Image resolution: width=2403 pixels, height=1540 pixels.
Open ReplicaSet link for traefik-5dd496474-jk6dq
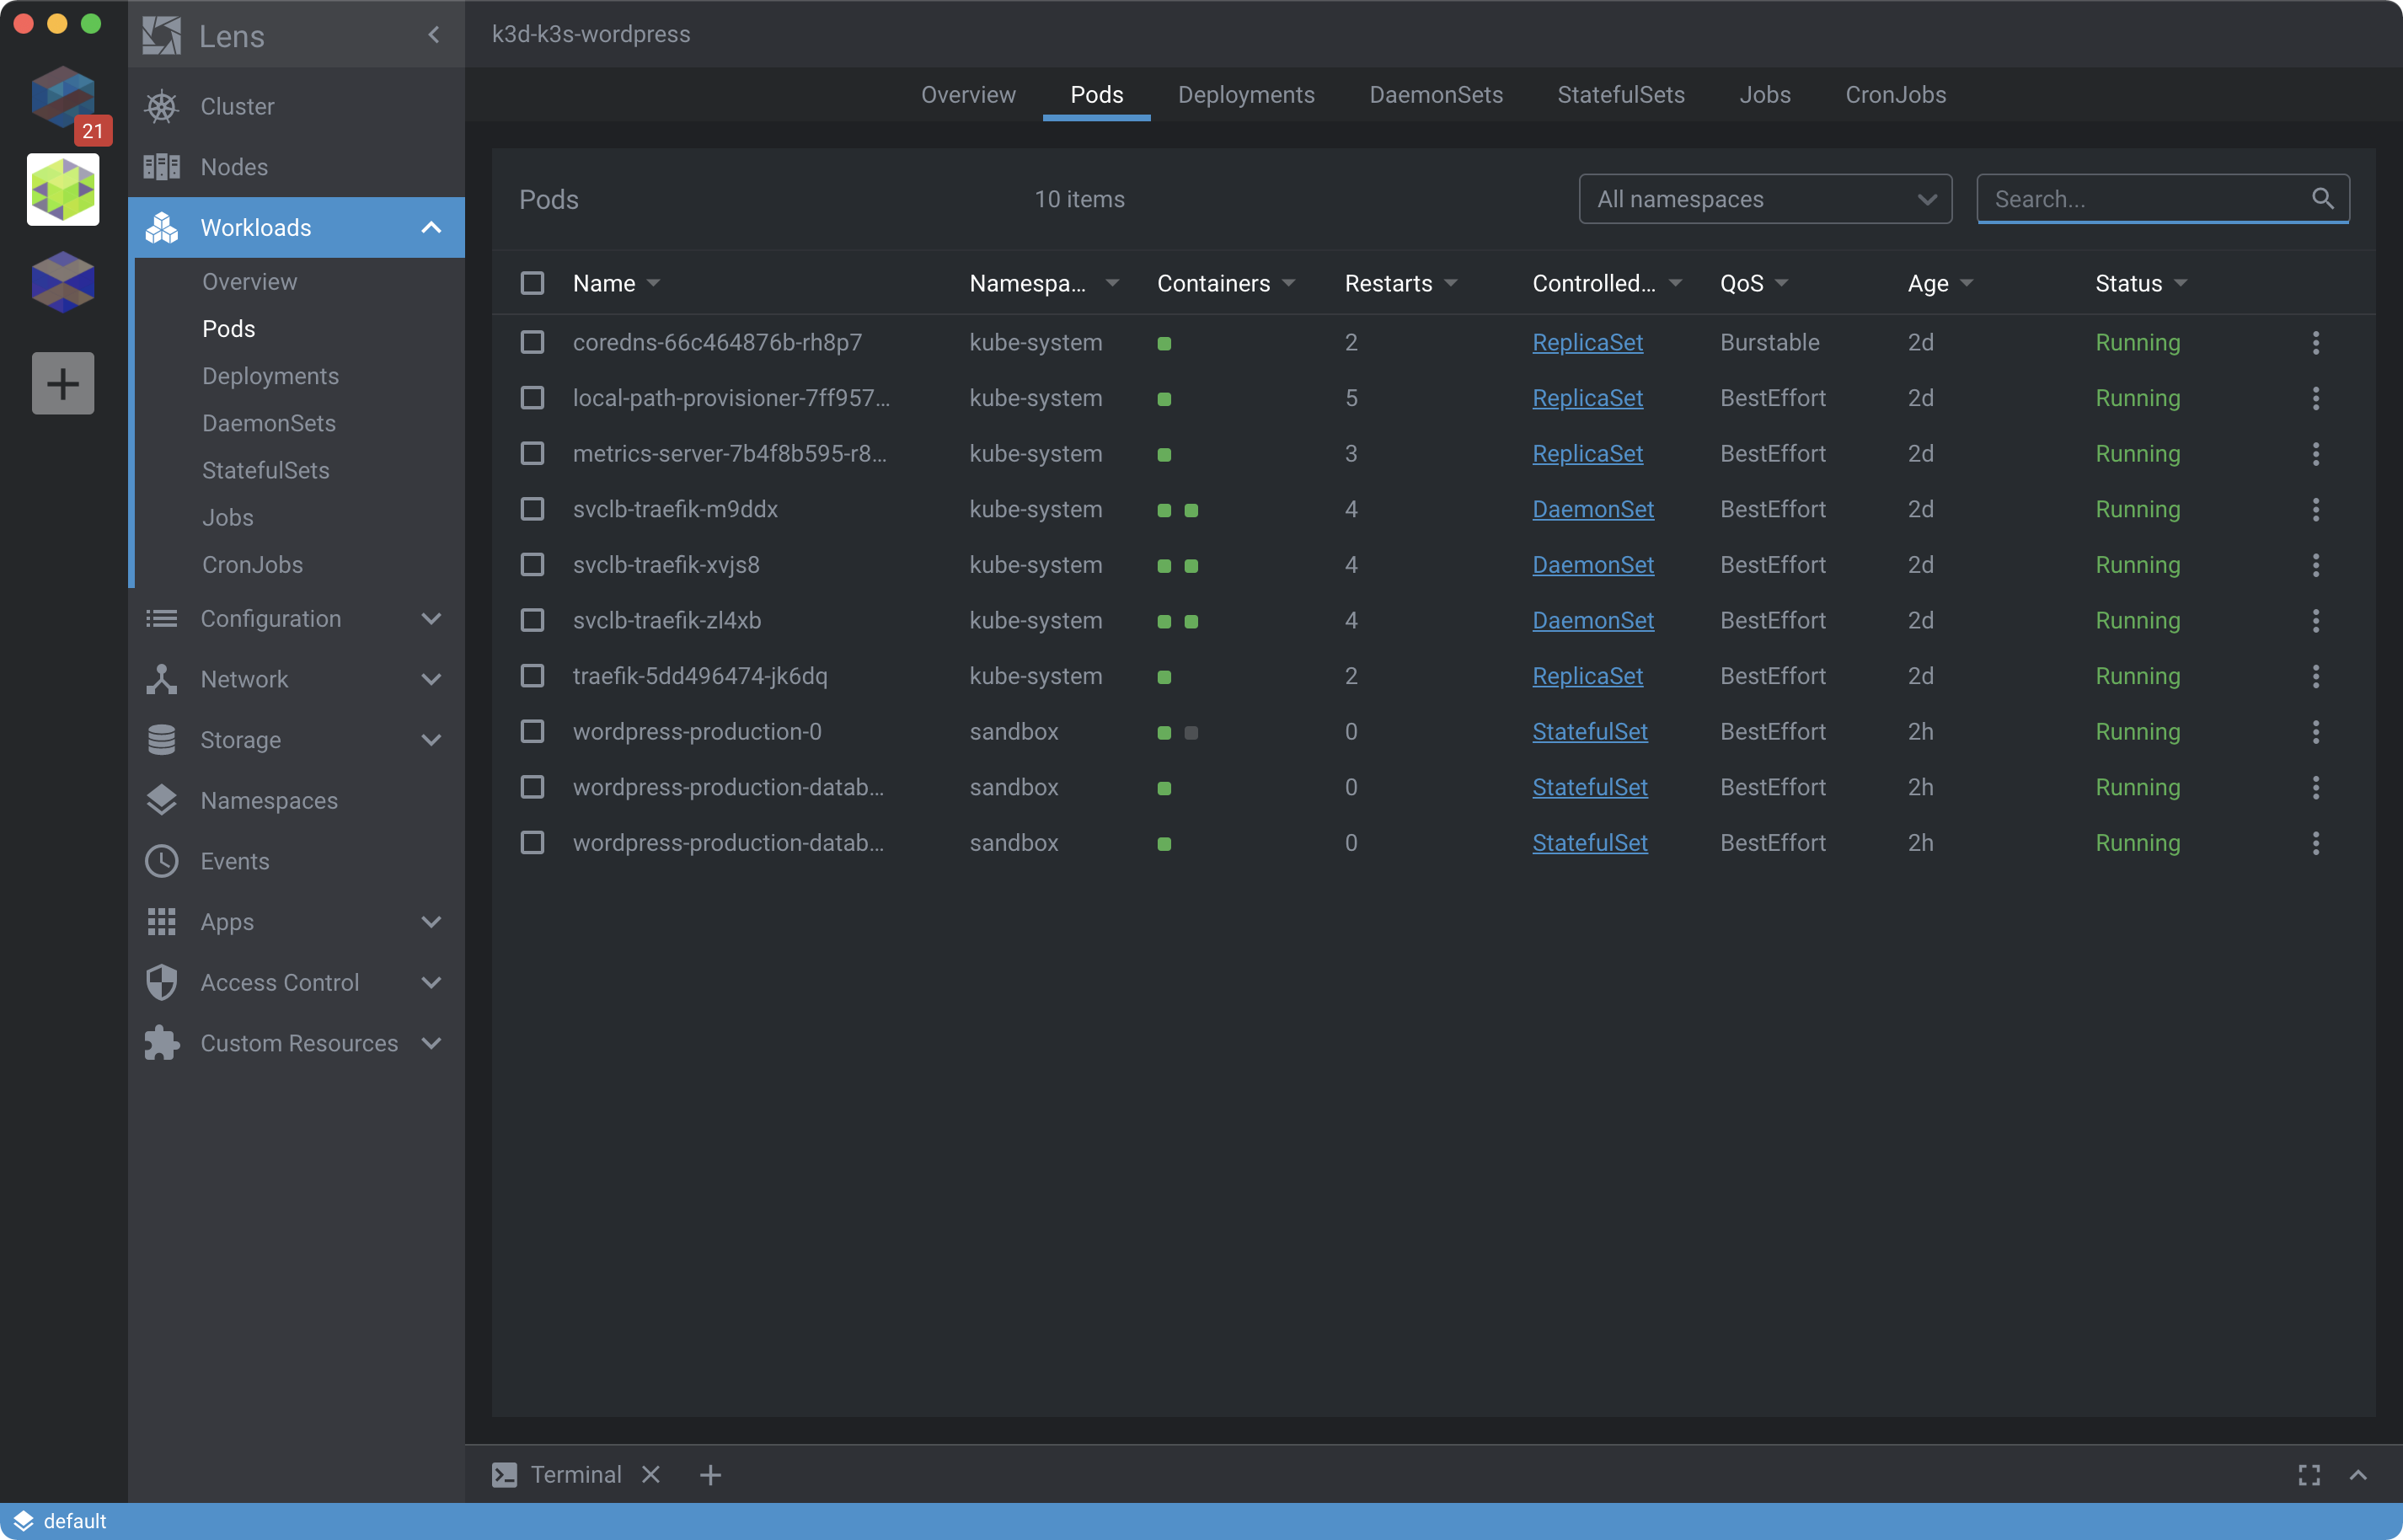tap(1587, 676)
